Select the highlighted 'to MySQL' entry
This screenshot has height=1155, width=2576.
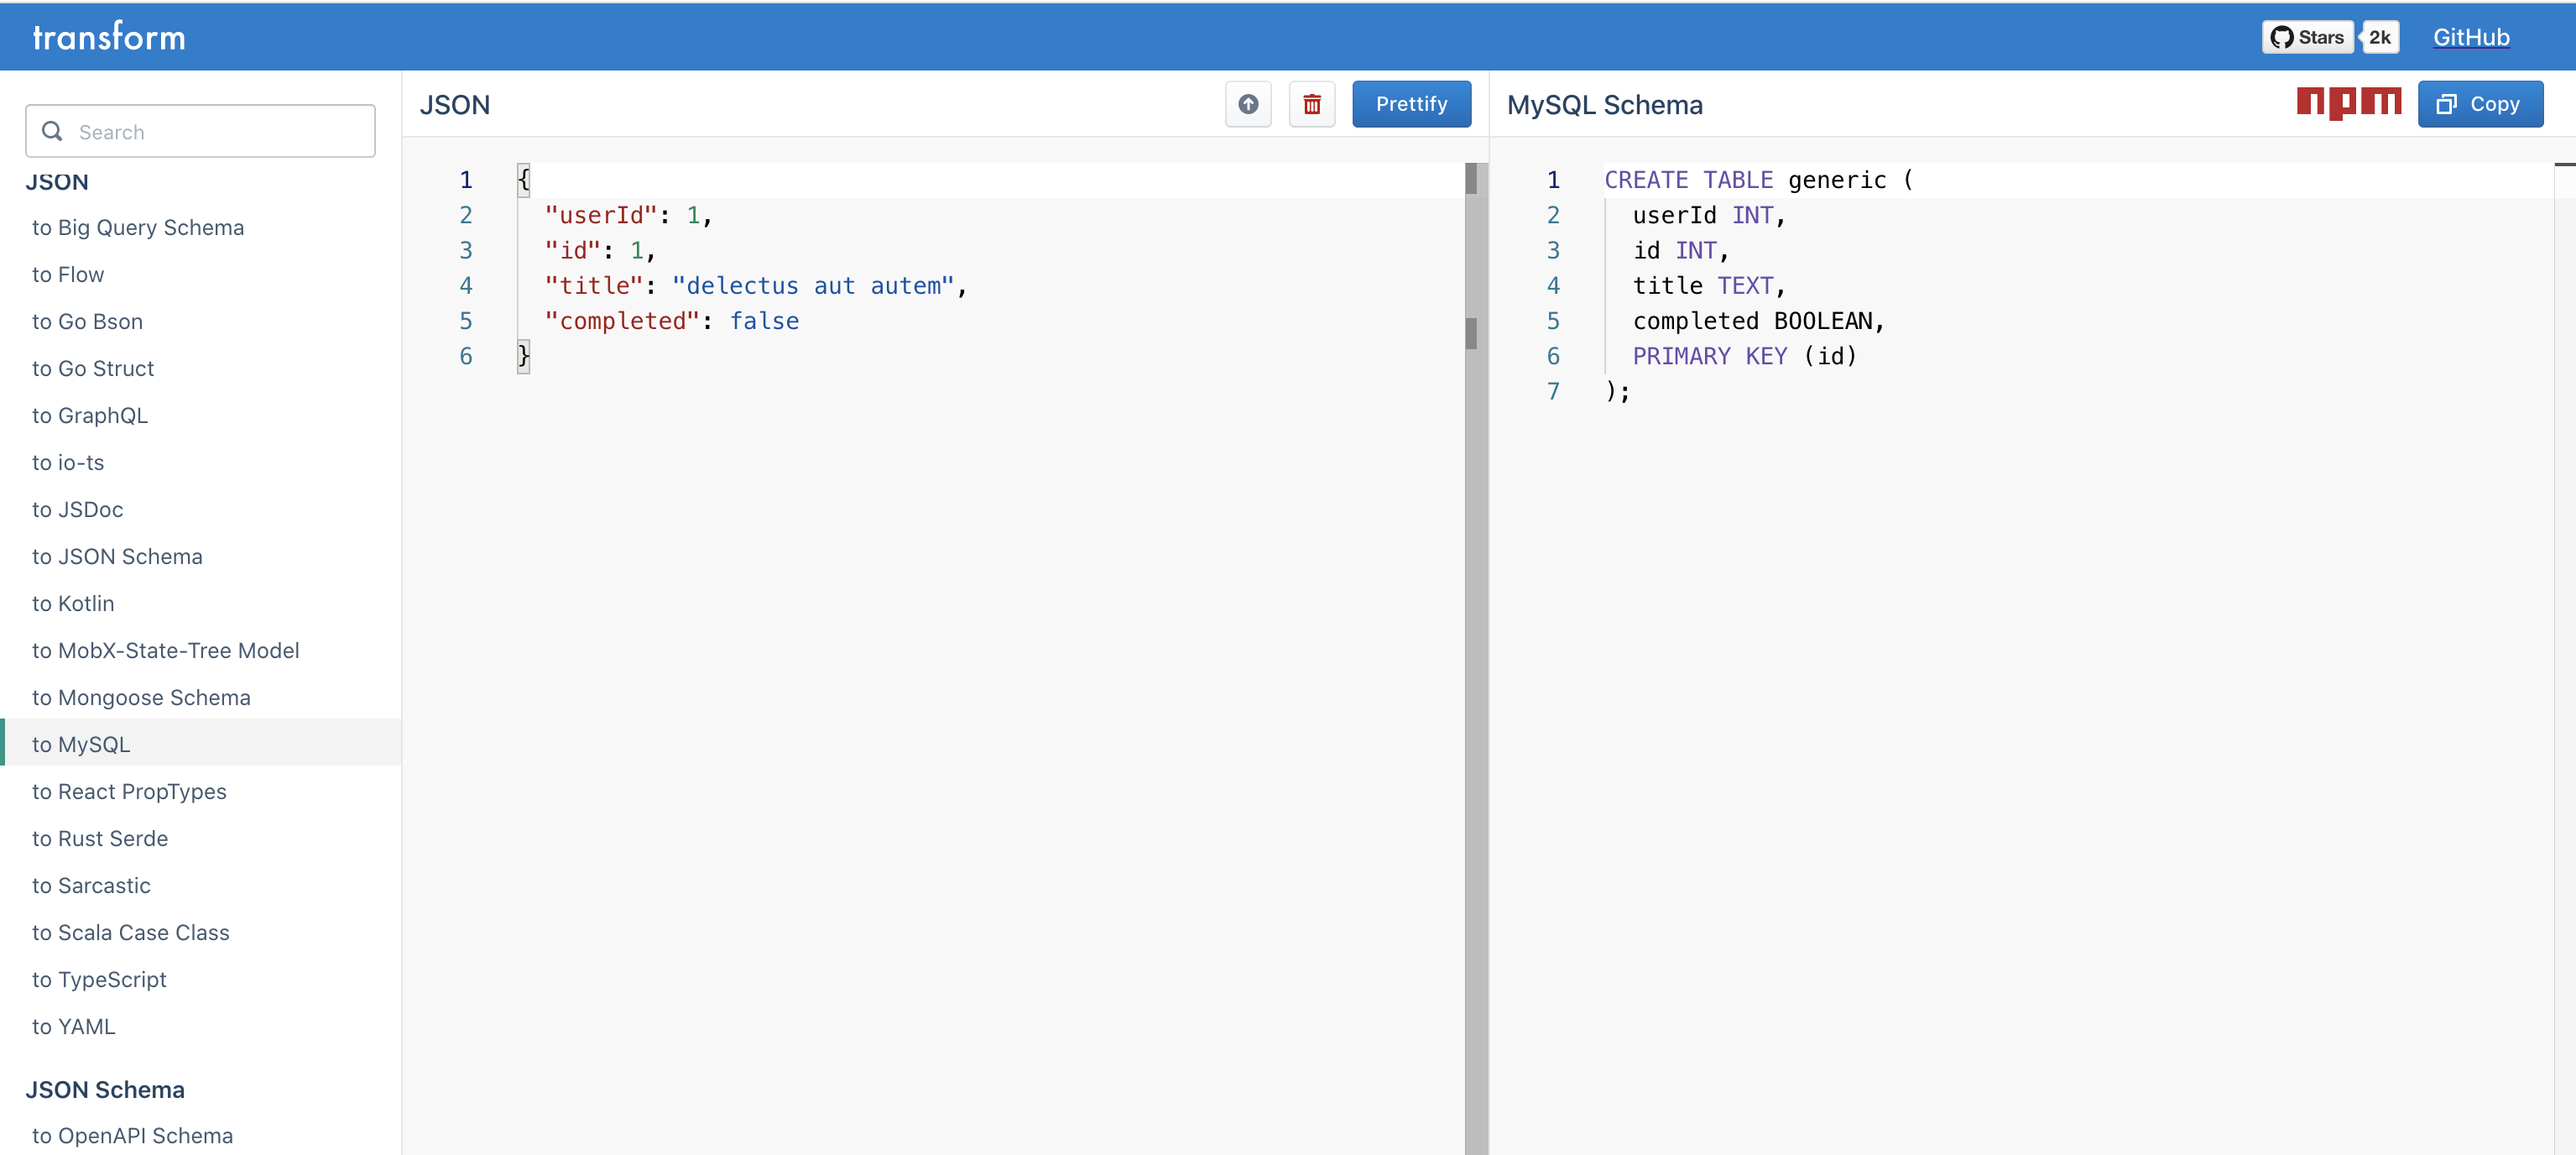click(x=81, y=743)
